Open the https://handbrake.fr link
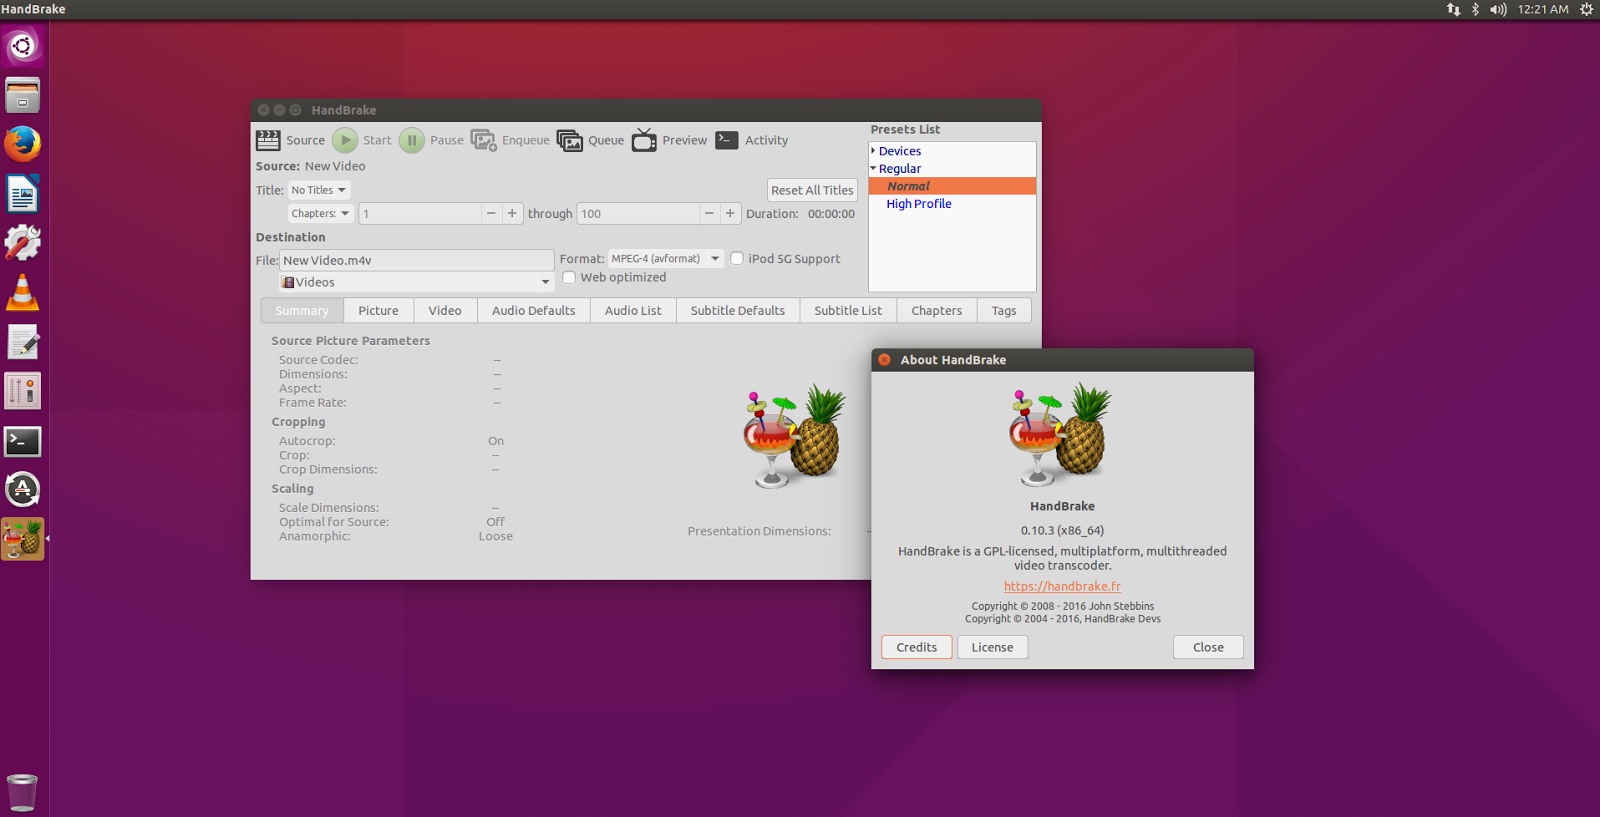 click(1062, 587)
